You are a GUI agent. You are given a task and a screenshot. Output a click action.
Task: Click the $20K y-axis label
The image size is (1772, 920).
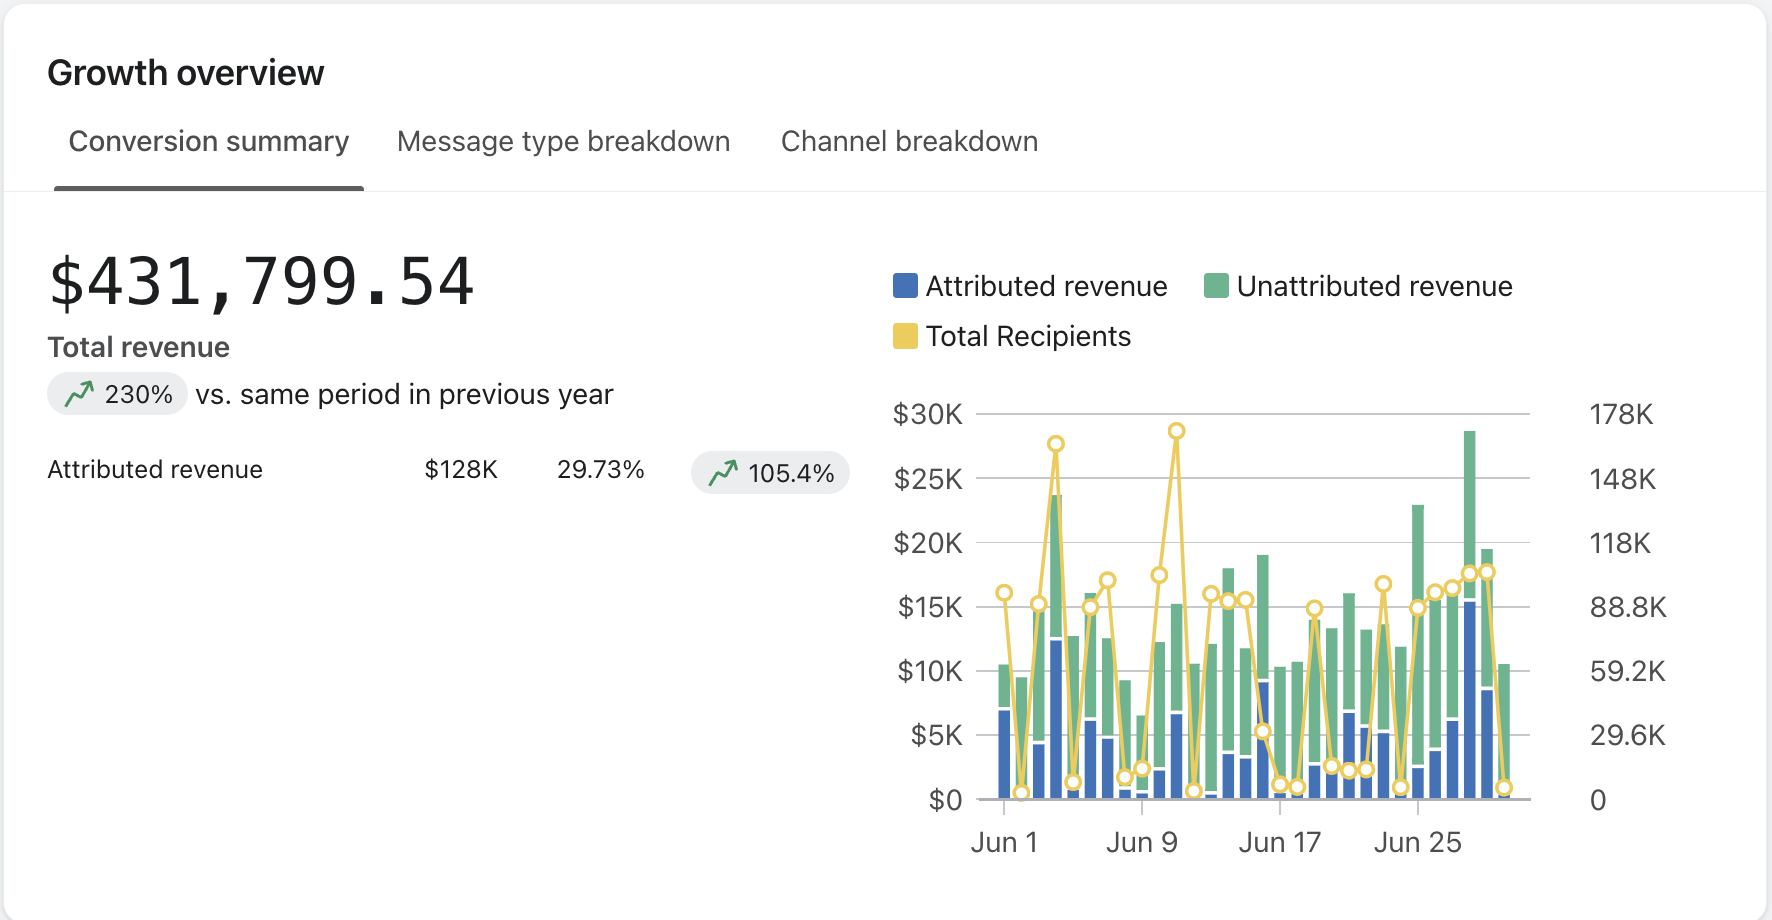click(x=928, y=543)
